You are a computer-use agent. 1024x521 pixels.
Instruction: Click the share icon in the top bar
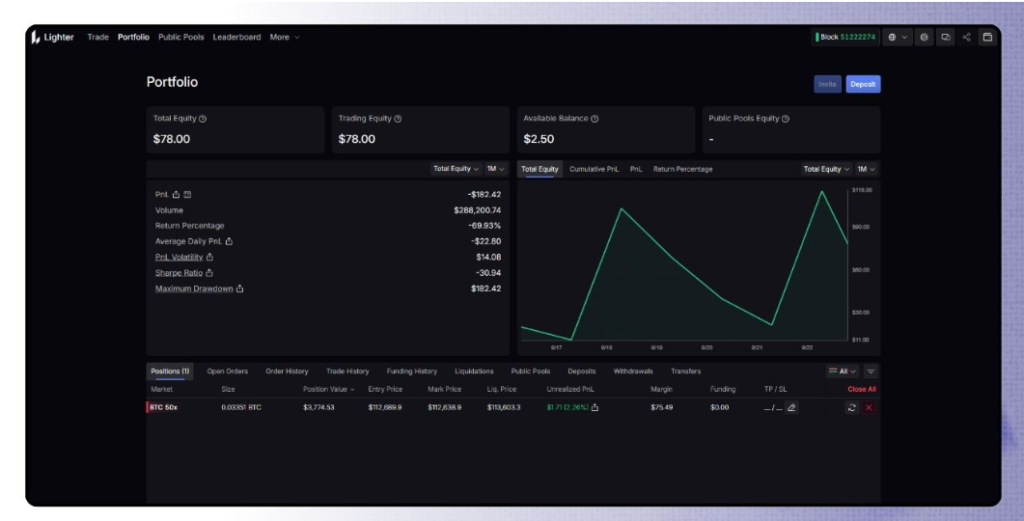[x=966, y=37]
